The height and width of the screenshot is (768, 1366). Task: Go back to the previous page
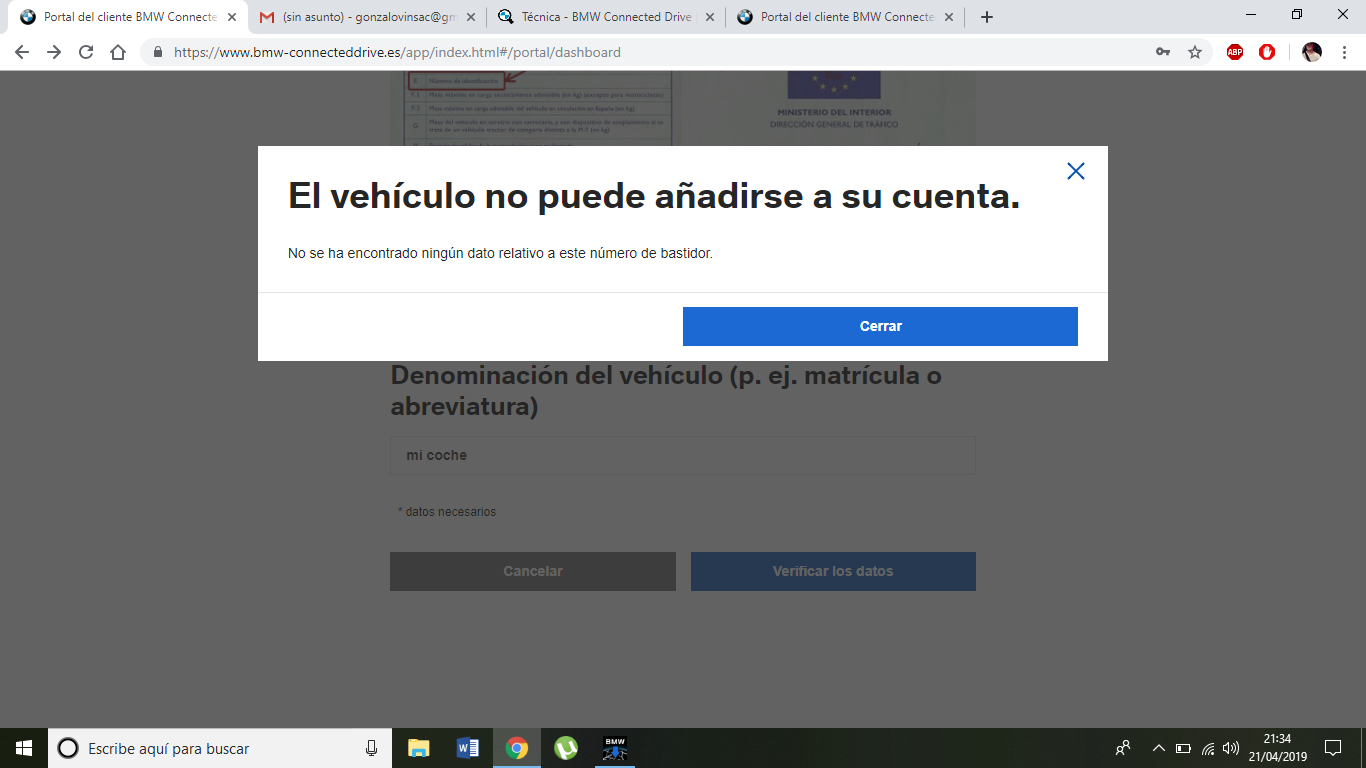point(22,52)
